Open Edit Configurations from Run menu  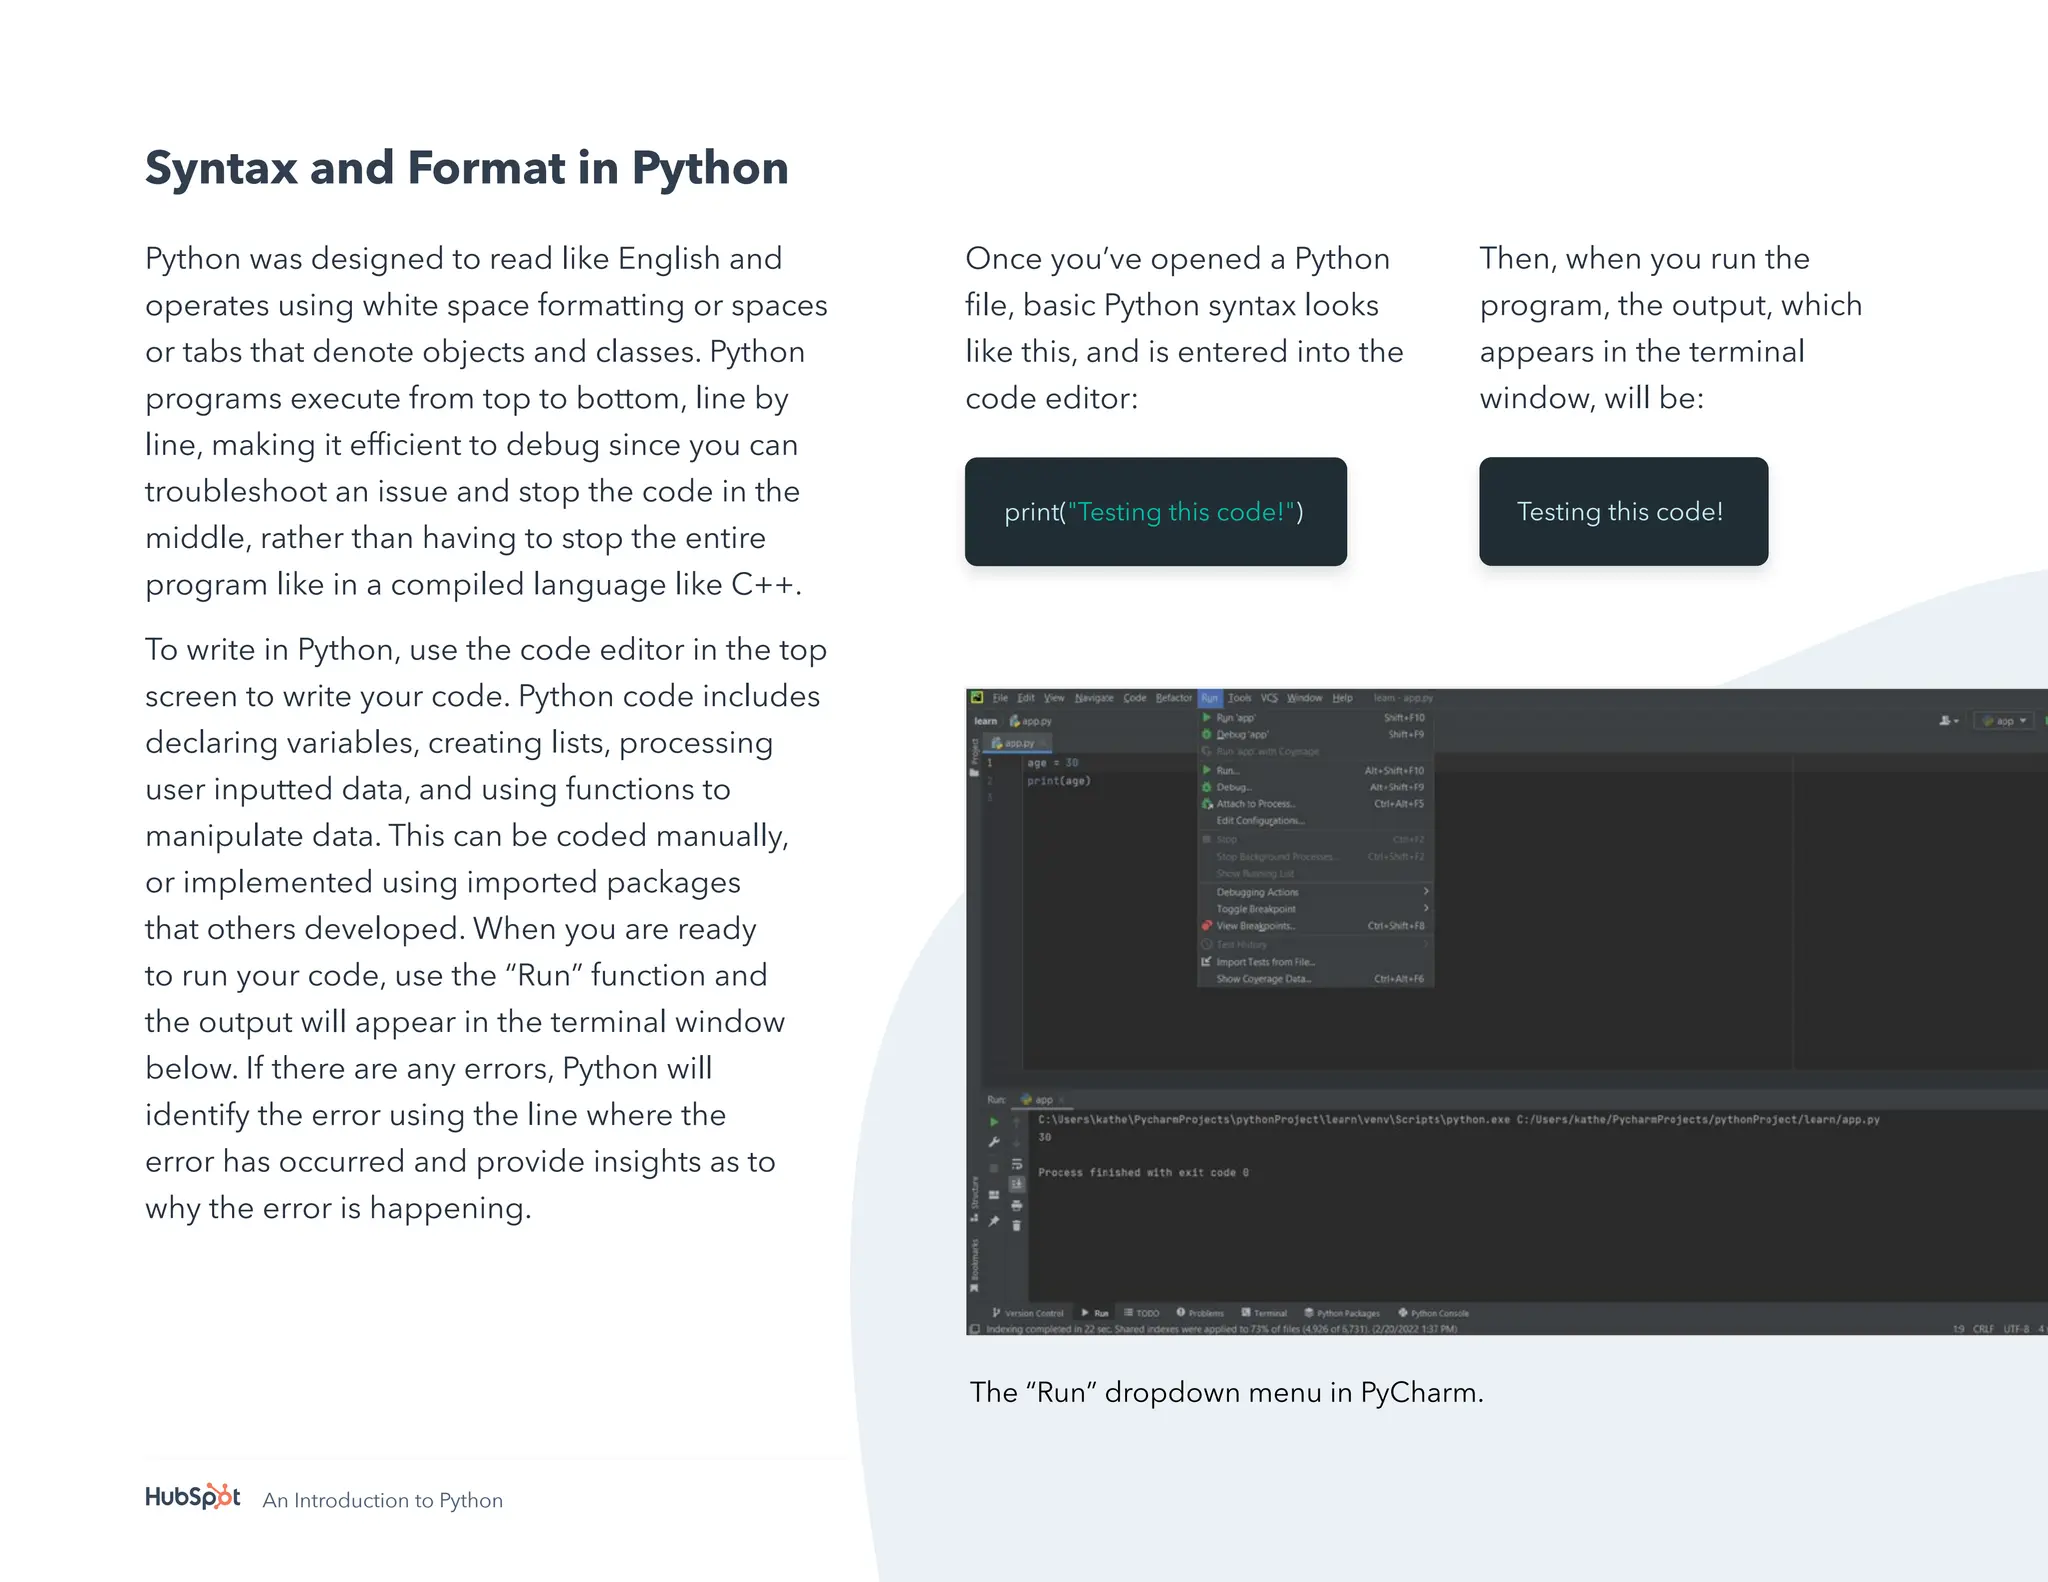click(x=1316, y=821)
